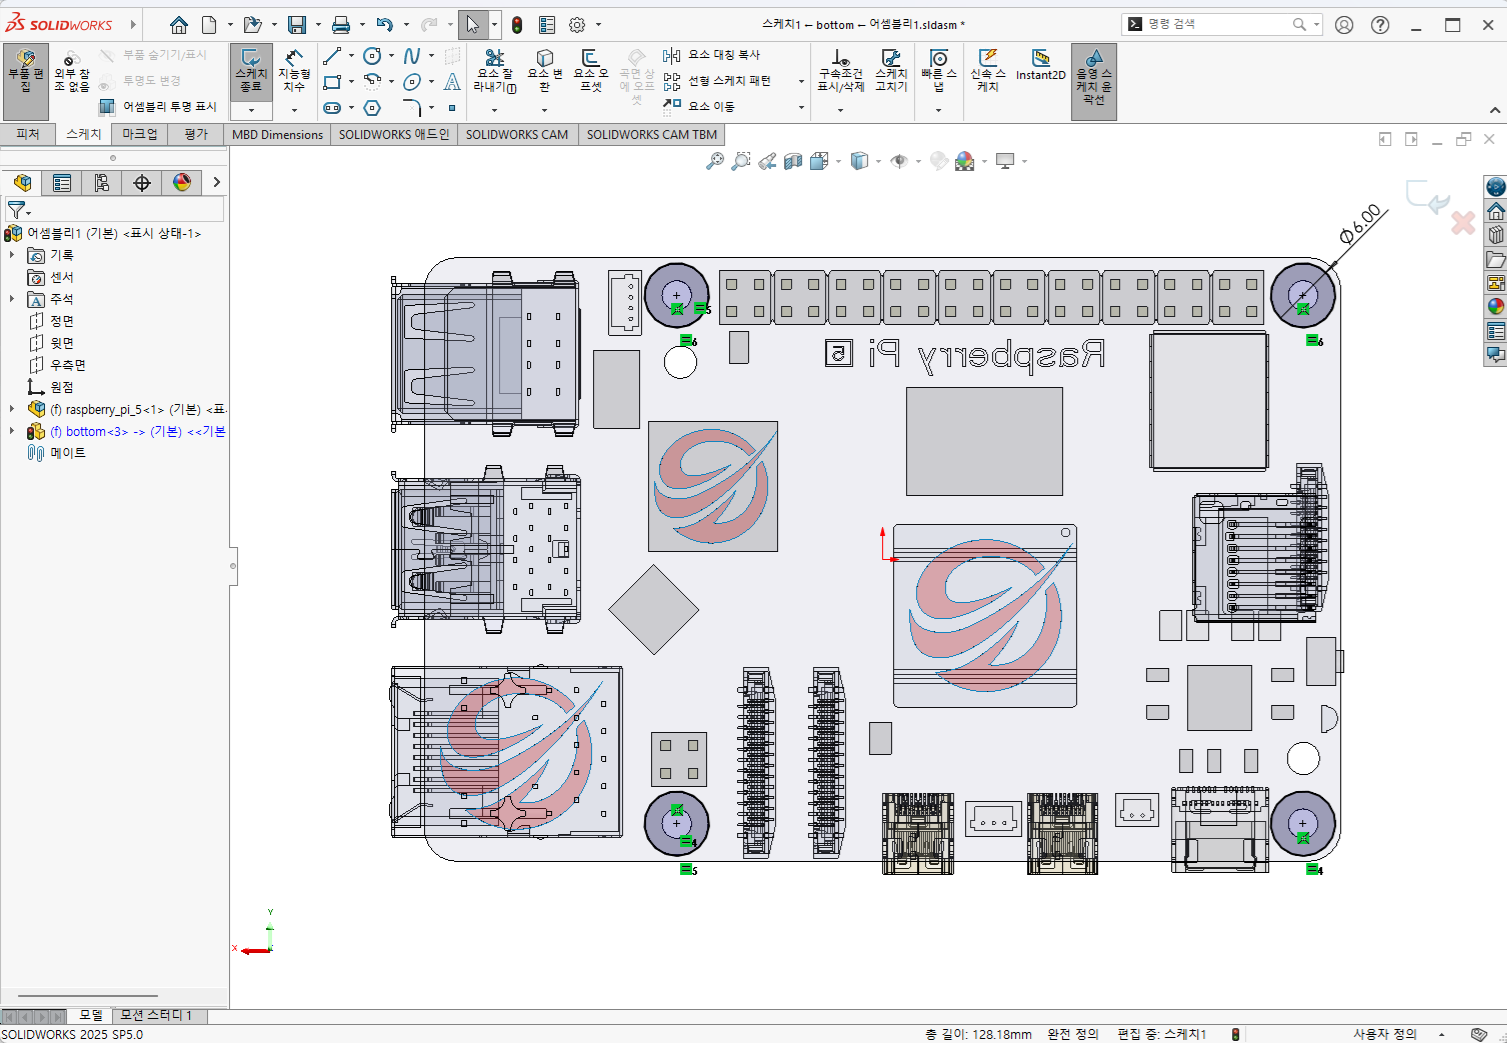Screen dimensions: 1507x1043
Task: Open the Edit Appearance color ball
Action: tap(964, 161)
